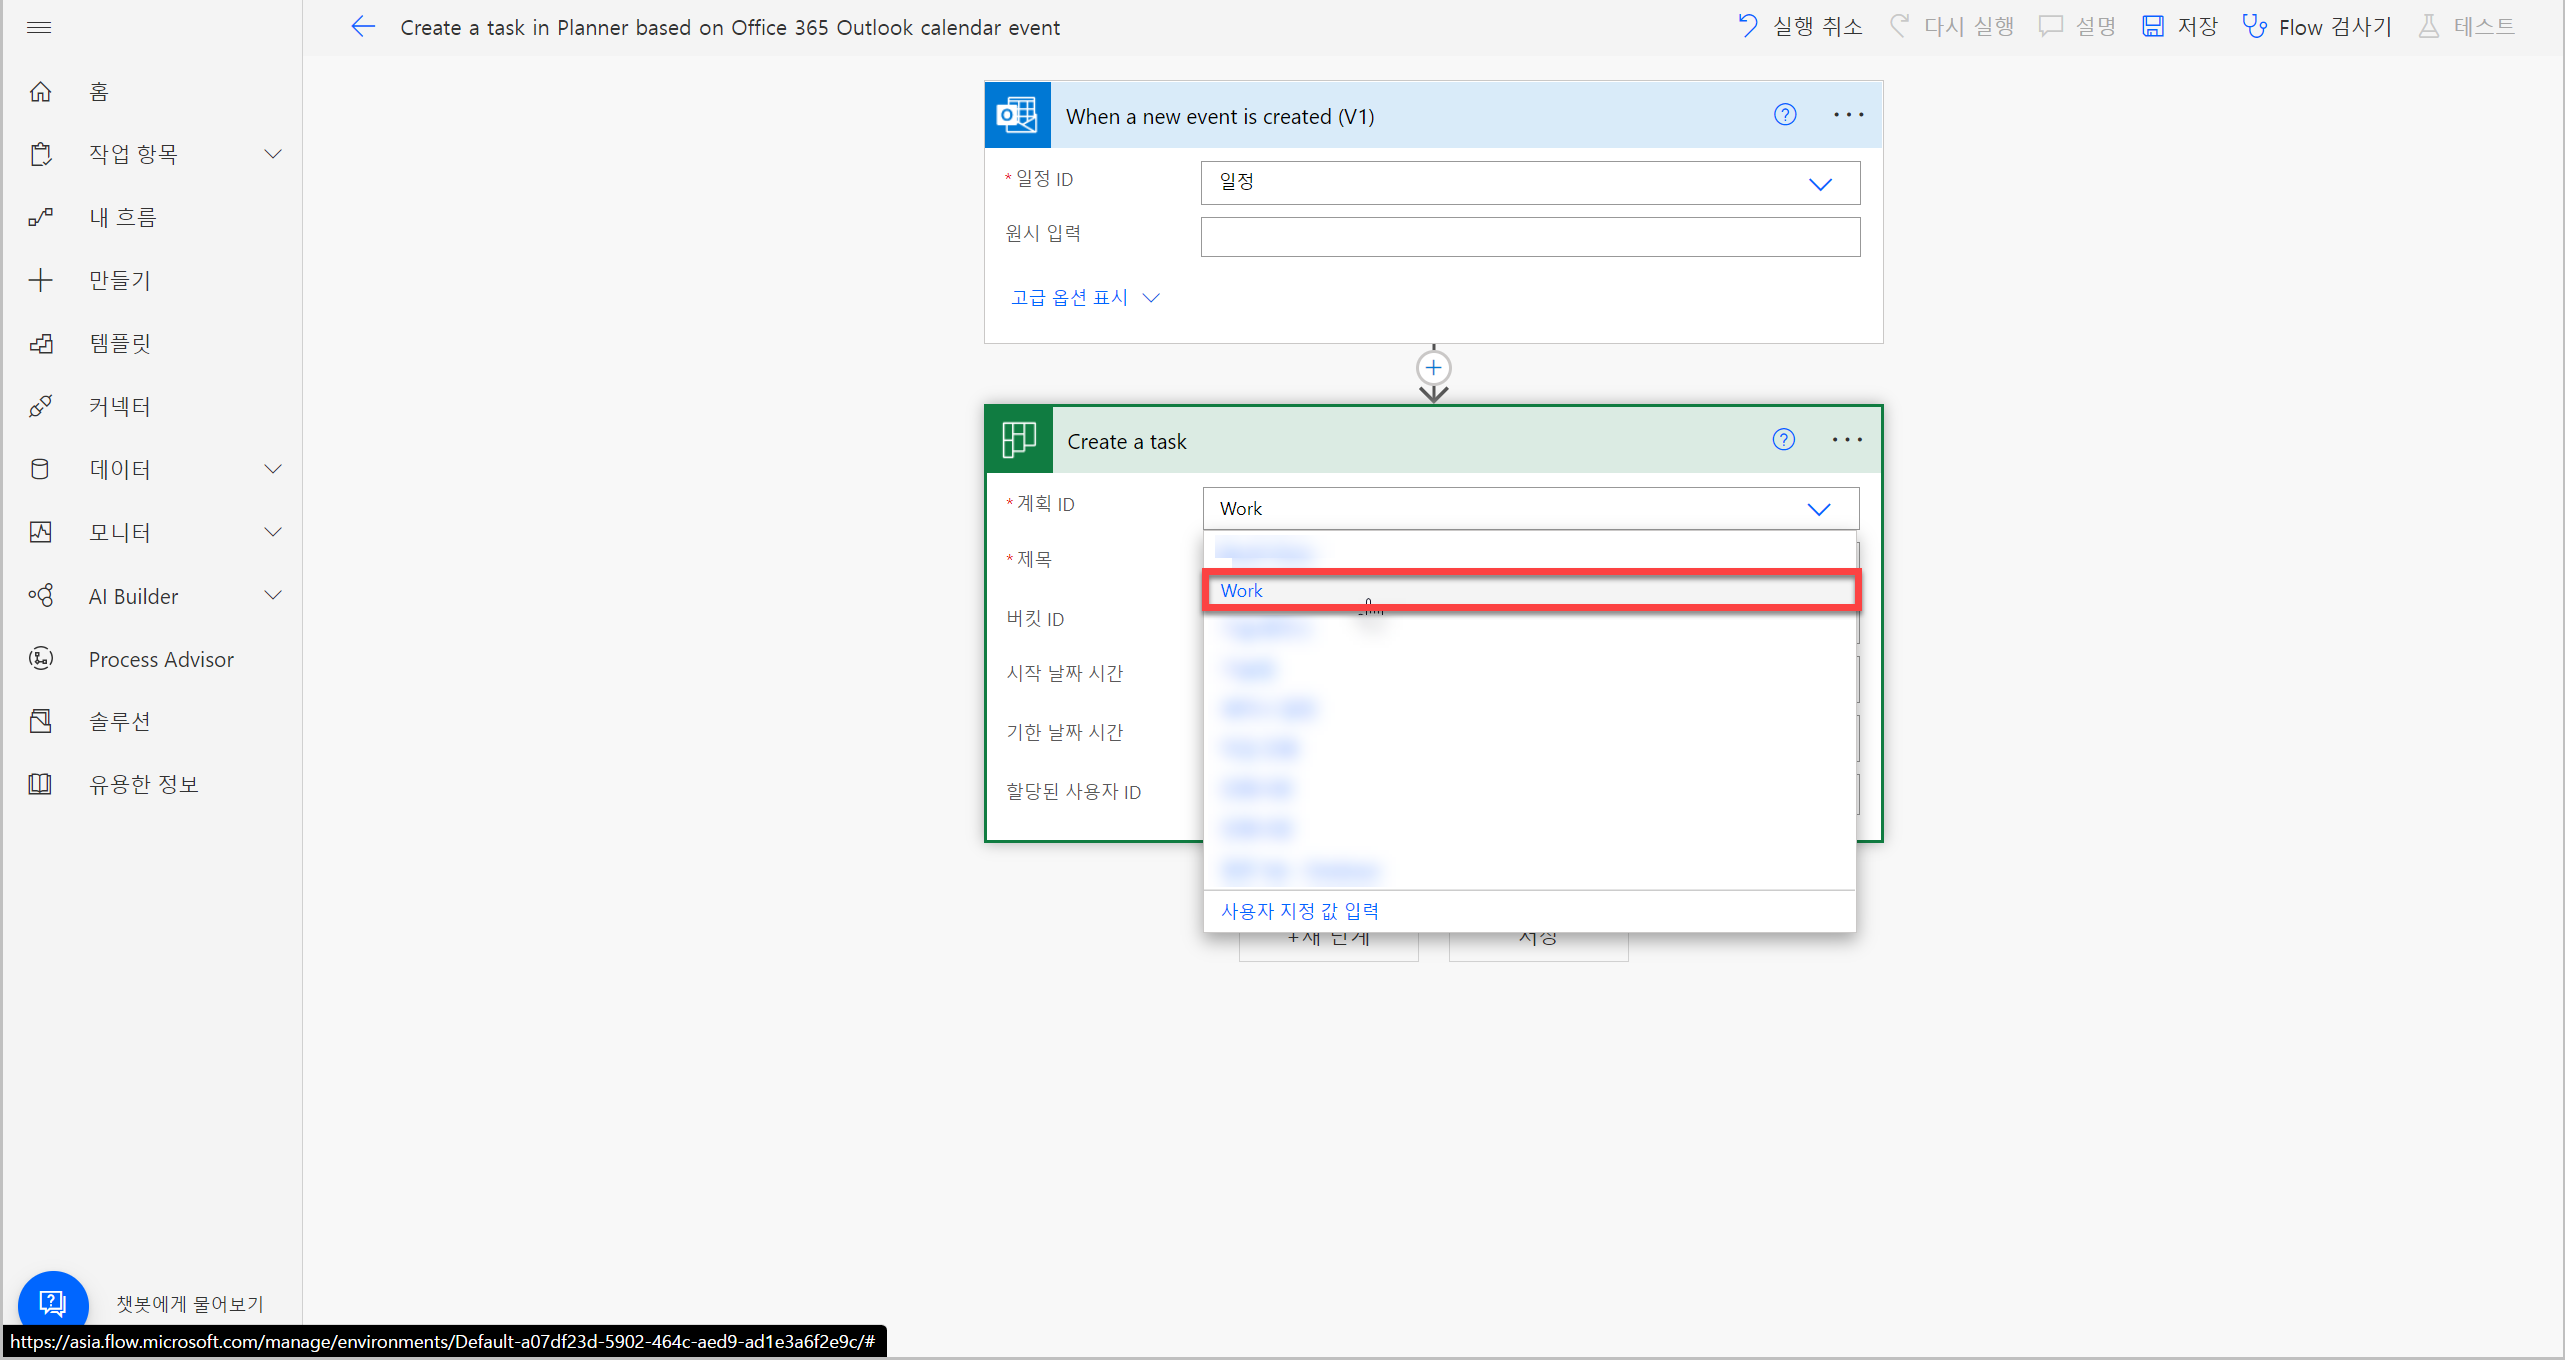Image resolution: width=2565 pixels, height=1360 pixels.
Task: Click the 커넥터 plug icon
Action: [40, 406]
